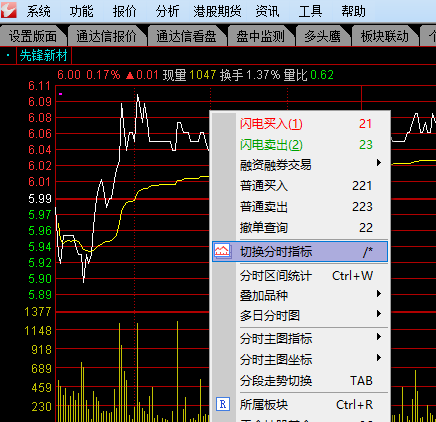Click the R icon beside 所属板块

point(223,404)
